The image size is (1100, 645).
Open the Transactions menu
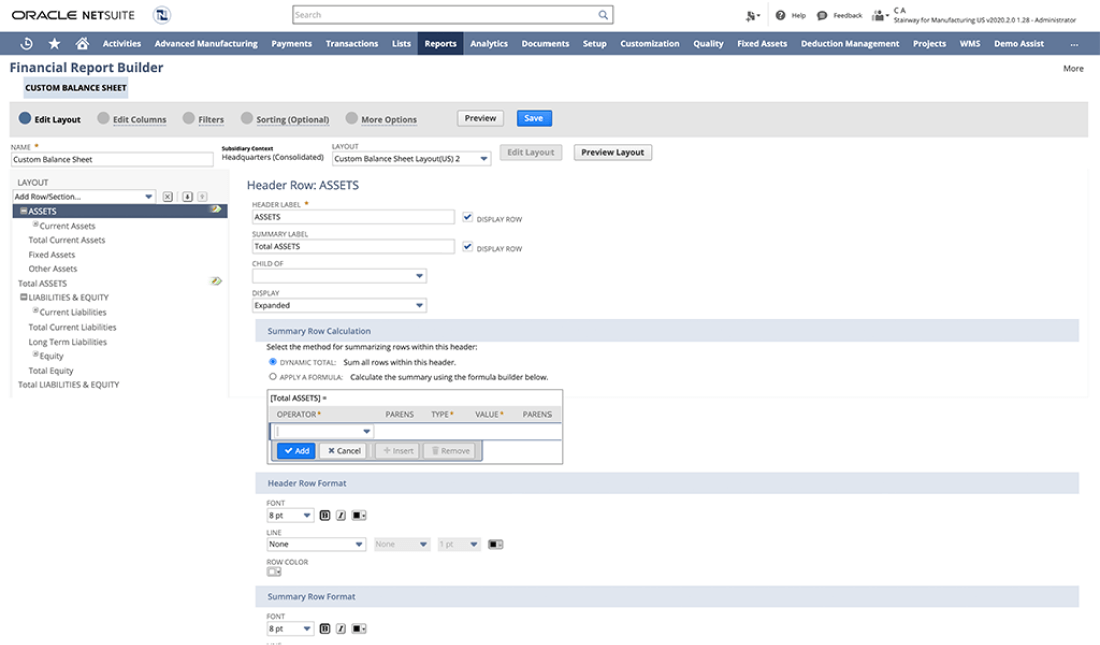pyautogui.click(x=352, y=43)
